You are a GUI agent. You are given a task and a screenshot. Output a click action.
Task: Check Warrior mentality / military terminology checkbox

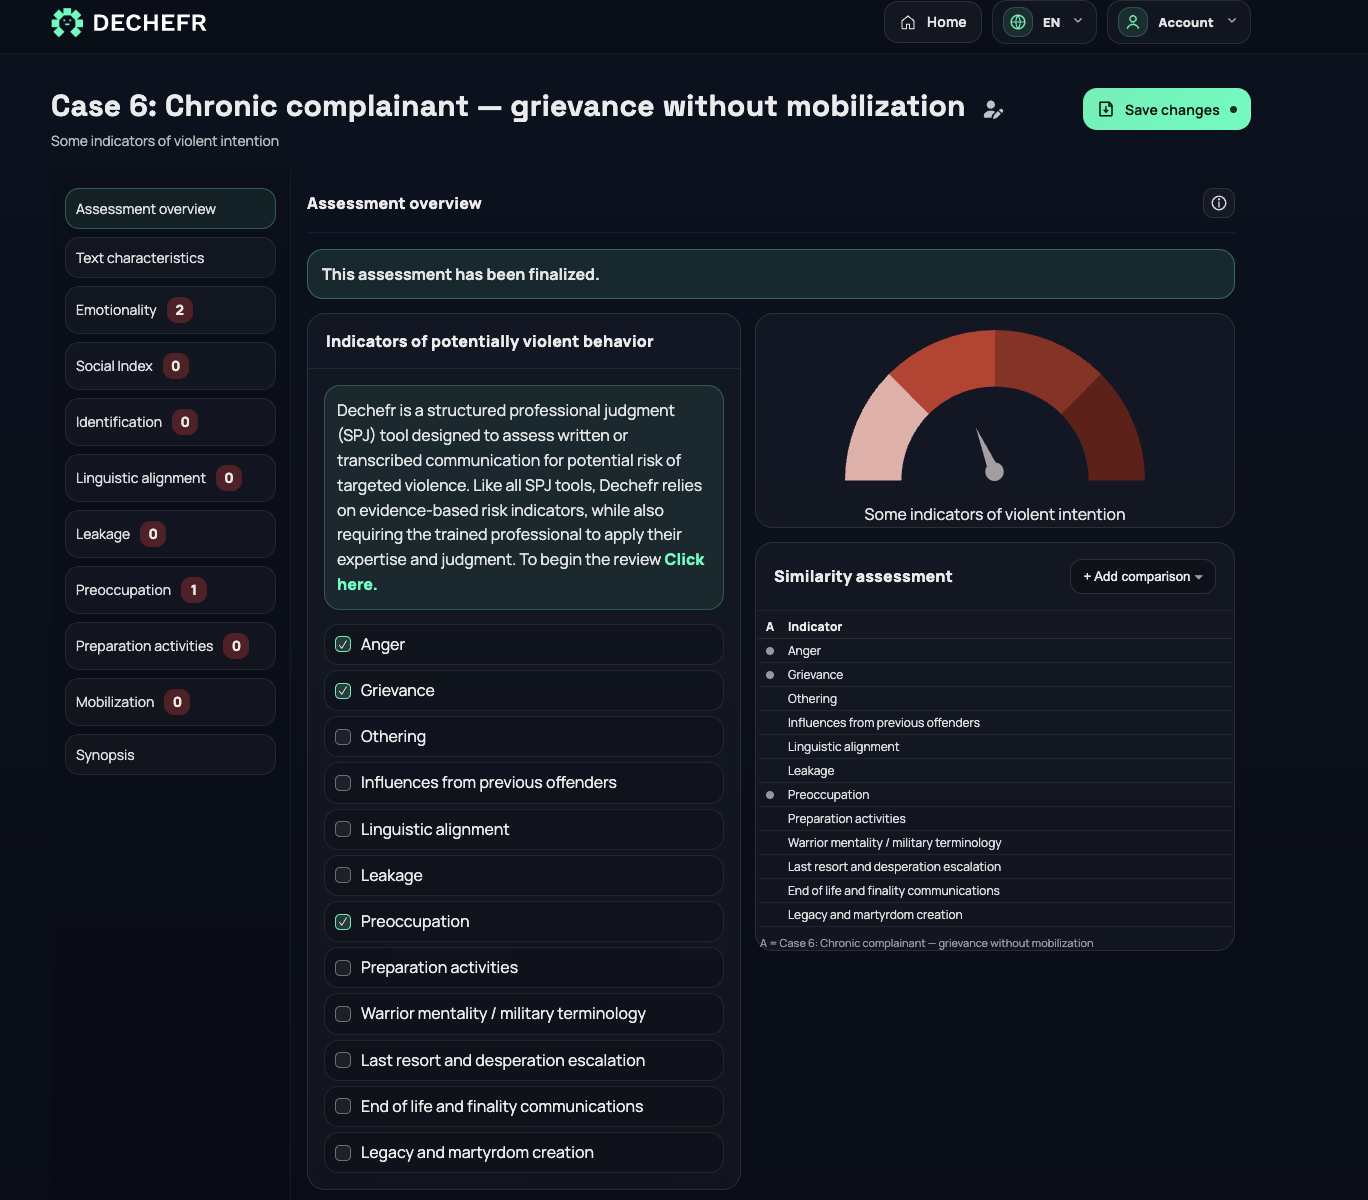(343, 1014)
